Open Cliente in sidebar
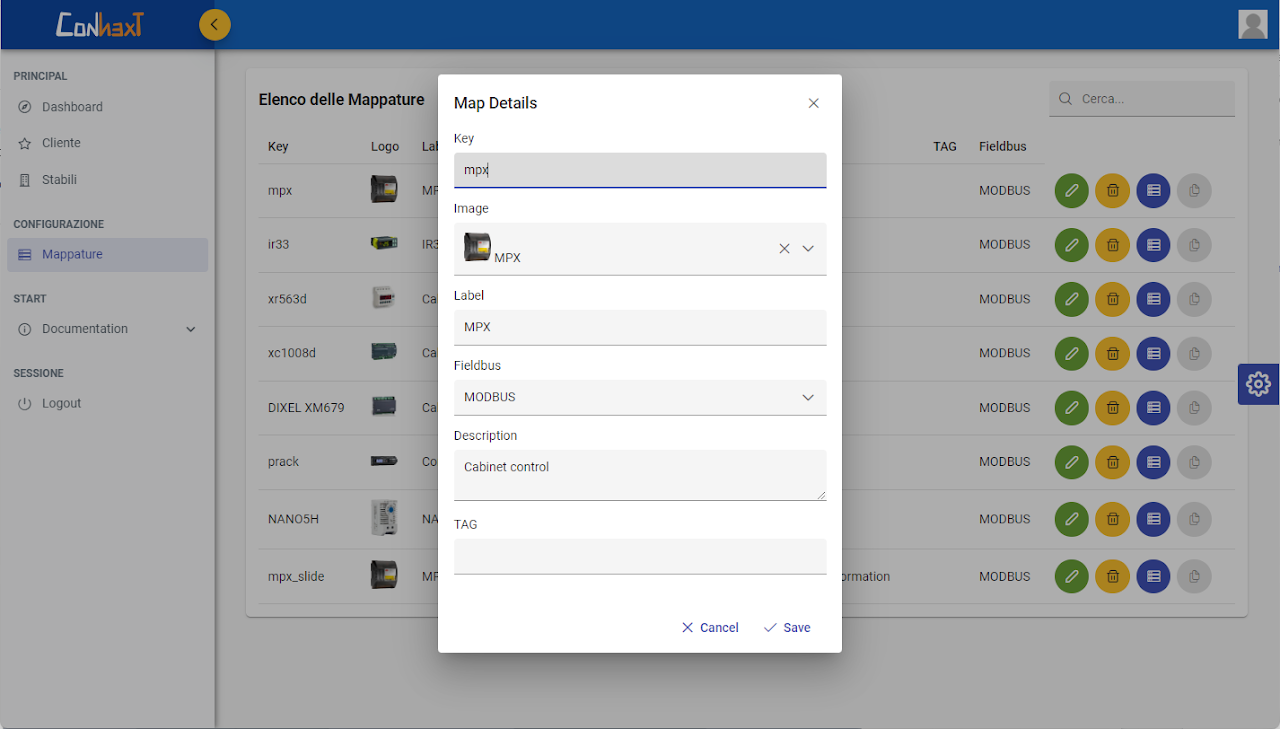Screen dimensions: 1280x729 61,143
